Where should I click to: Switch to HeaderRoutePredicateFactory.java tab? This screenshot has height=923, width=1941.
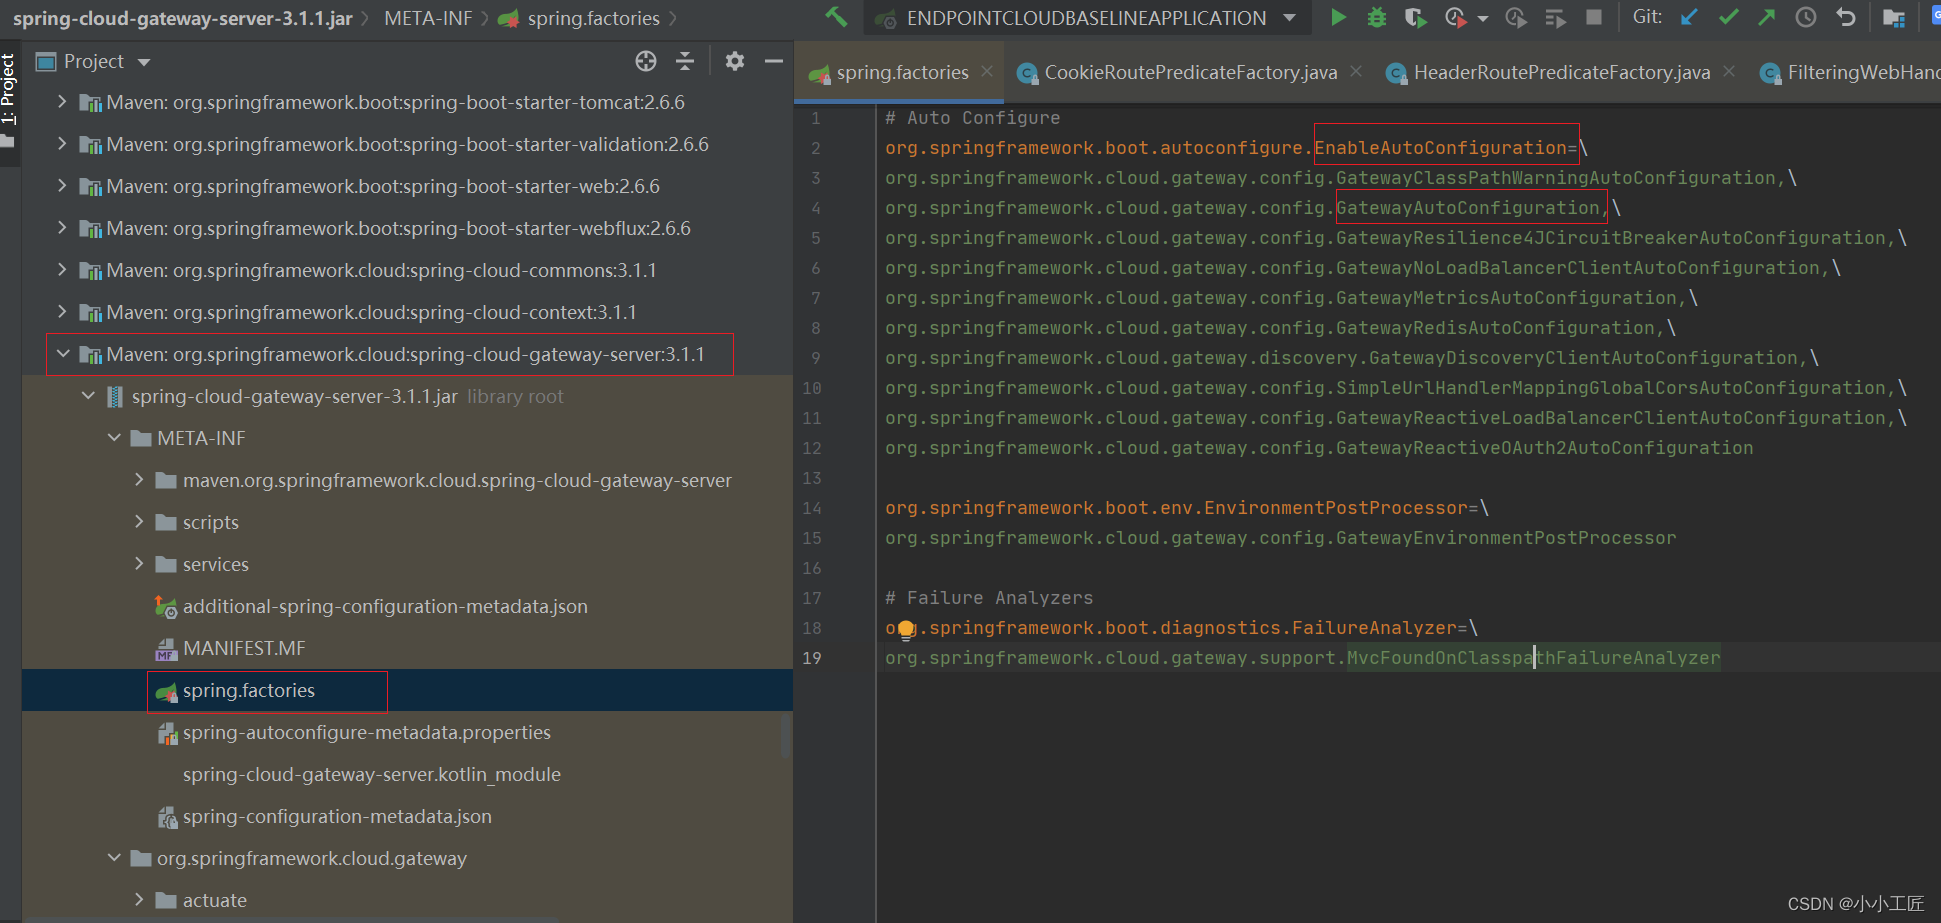(x=1561, y=72)
